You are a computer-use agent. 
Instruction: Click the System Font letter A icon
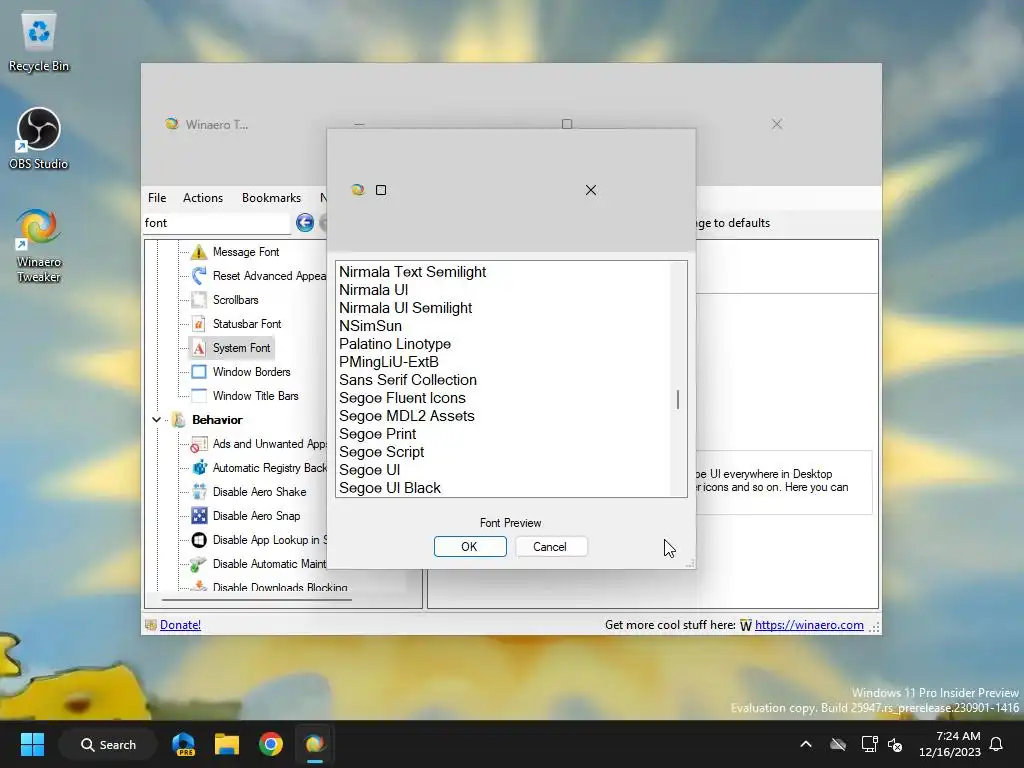pos(199,348)
